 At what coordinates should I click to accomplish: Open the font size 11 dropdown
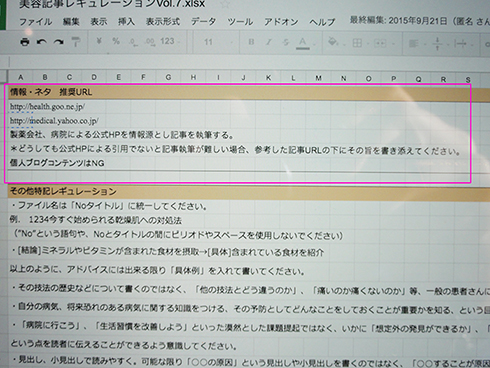point(218,42)
